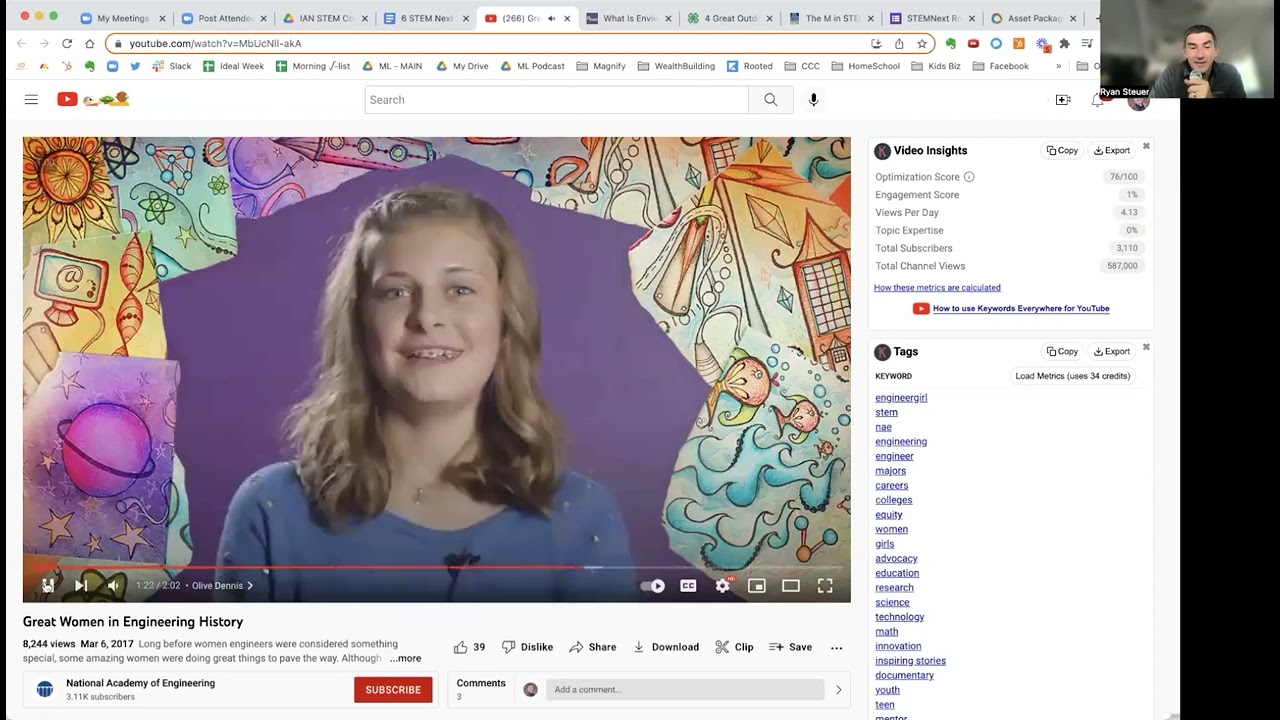1280x720 pixels.
Task: Open the Olive Dennis chapter chevron
Action: [250, 586]
